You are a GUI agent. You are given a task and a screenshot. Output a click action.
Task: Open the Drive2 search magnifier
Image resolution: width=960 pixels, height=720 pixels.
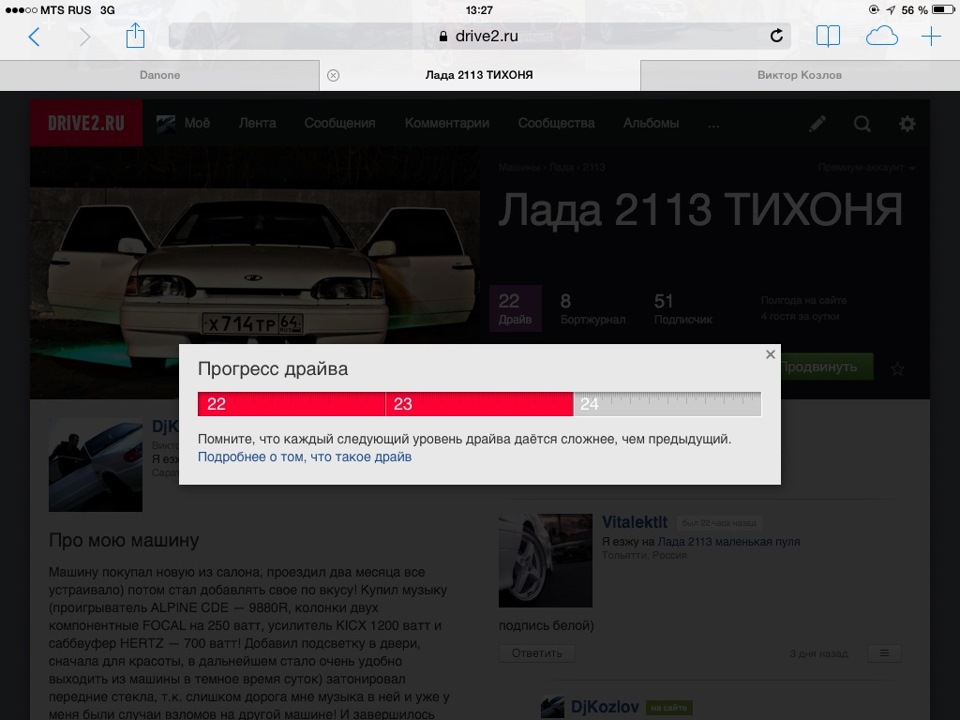pyautogui.click(x=862, y=123)
